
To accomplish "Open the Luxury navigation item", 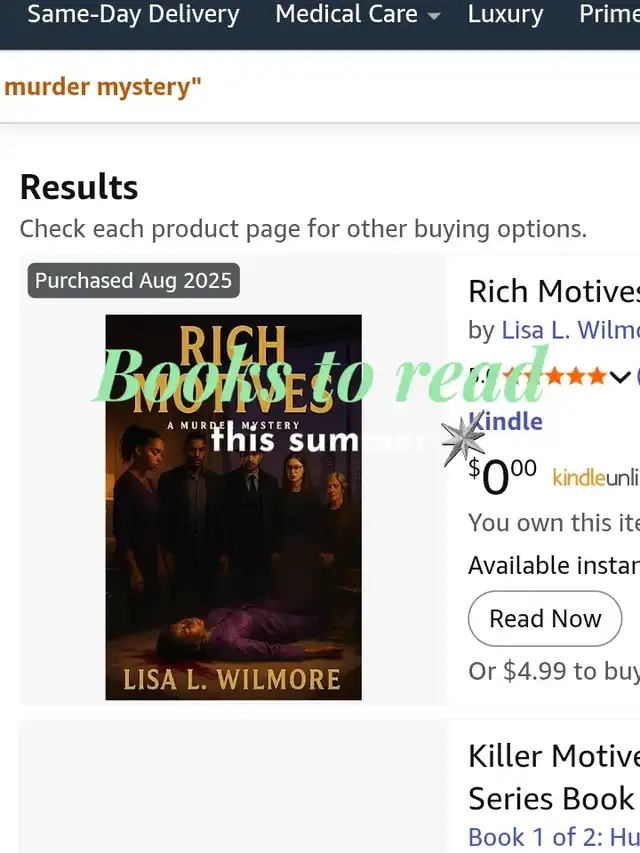I will click(505, 15).
